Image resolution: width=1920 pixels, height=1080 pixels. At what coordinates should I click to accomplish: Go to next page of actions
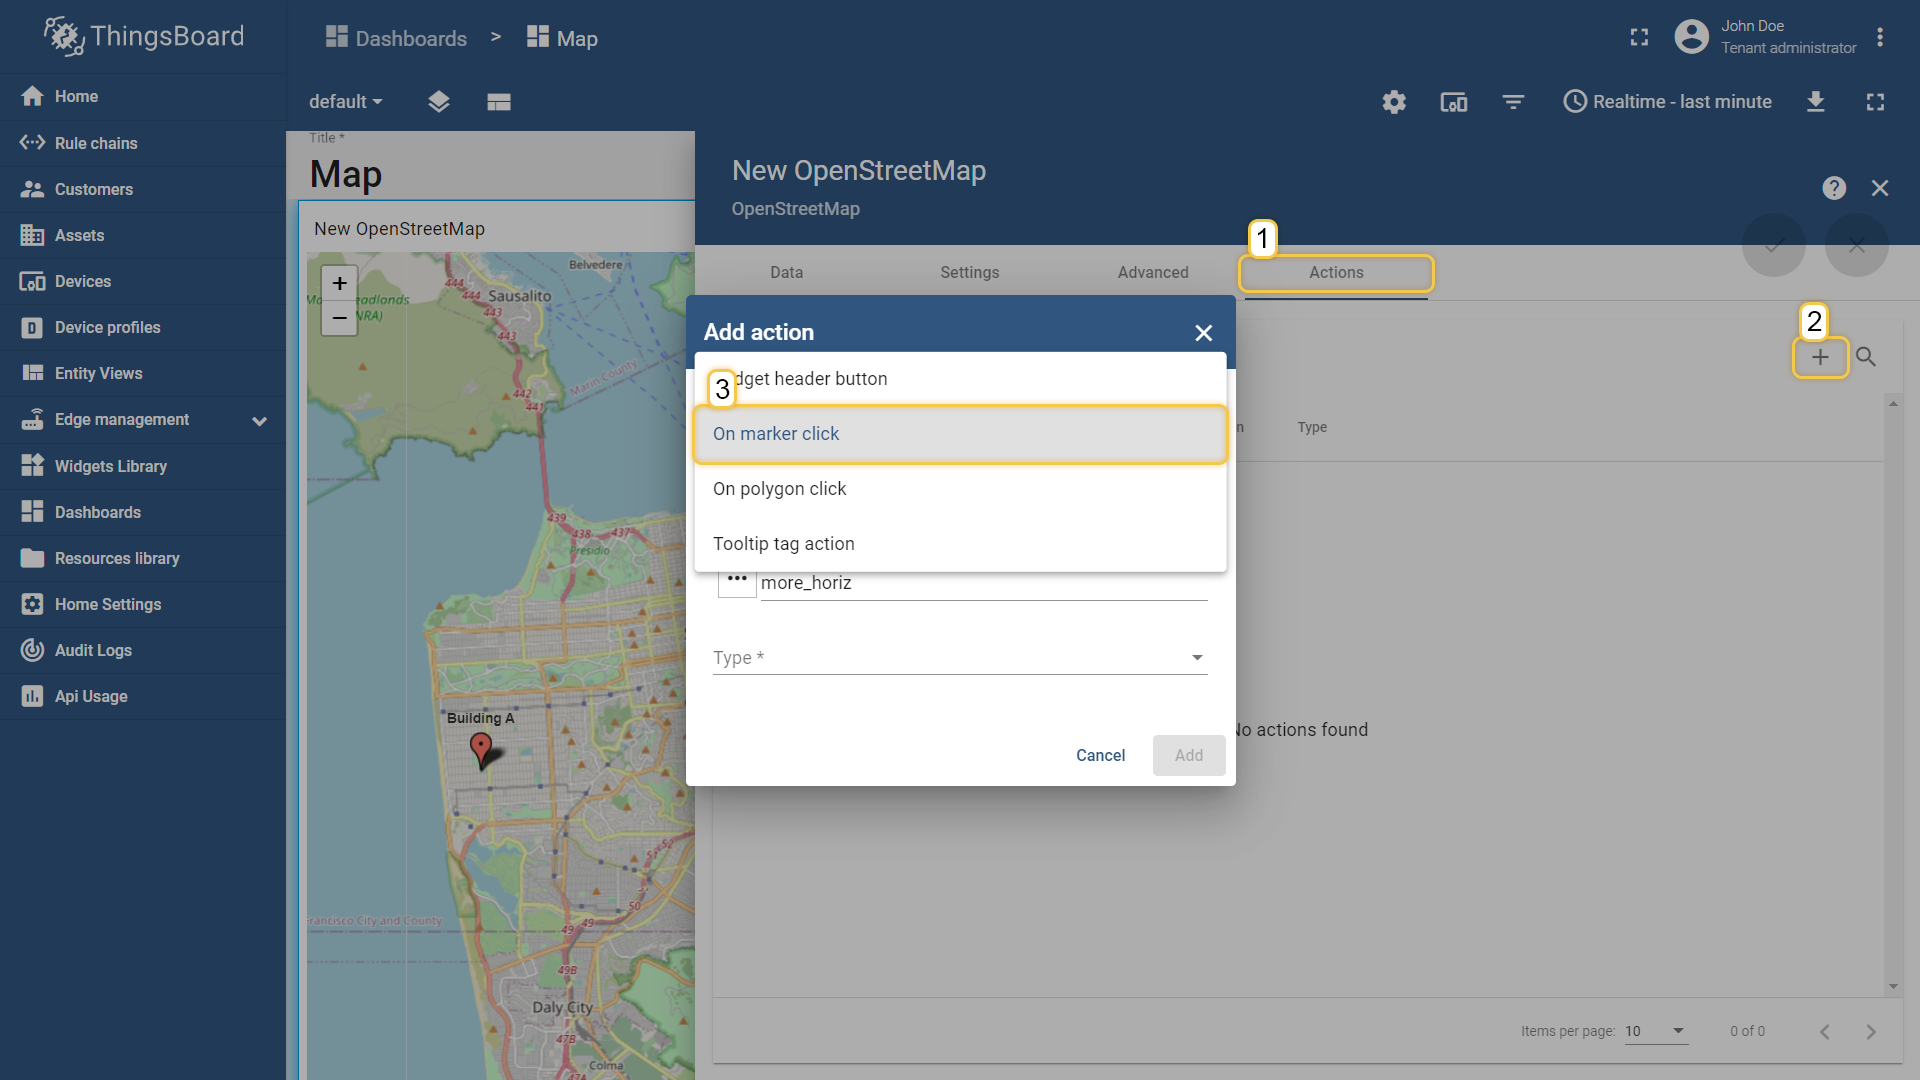tap(1871, 1031)
